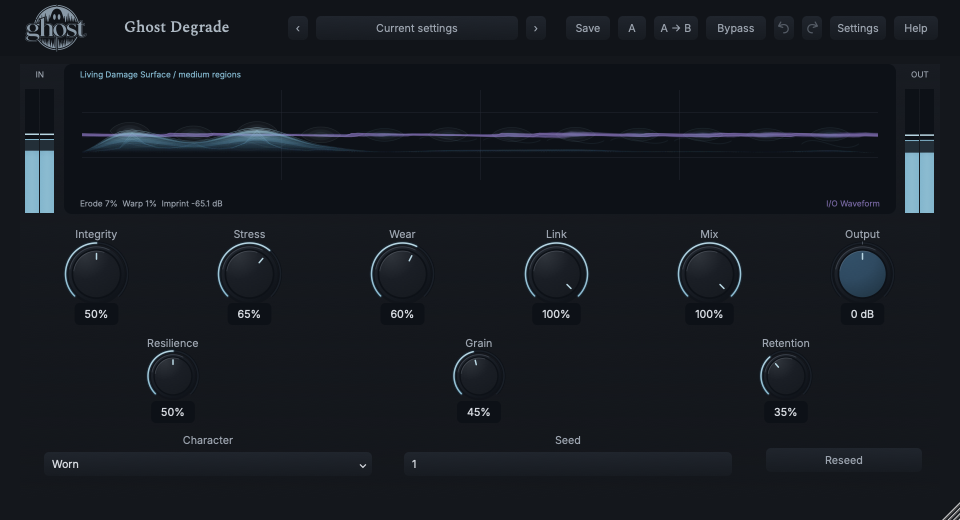
Task: Click the redo arrow icon
Action: point(812,28)
